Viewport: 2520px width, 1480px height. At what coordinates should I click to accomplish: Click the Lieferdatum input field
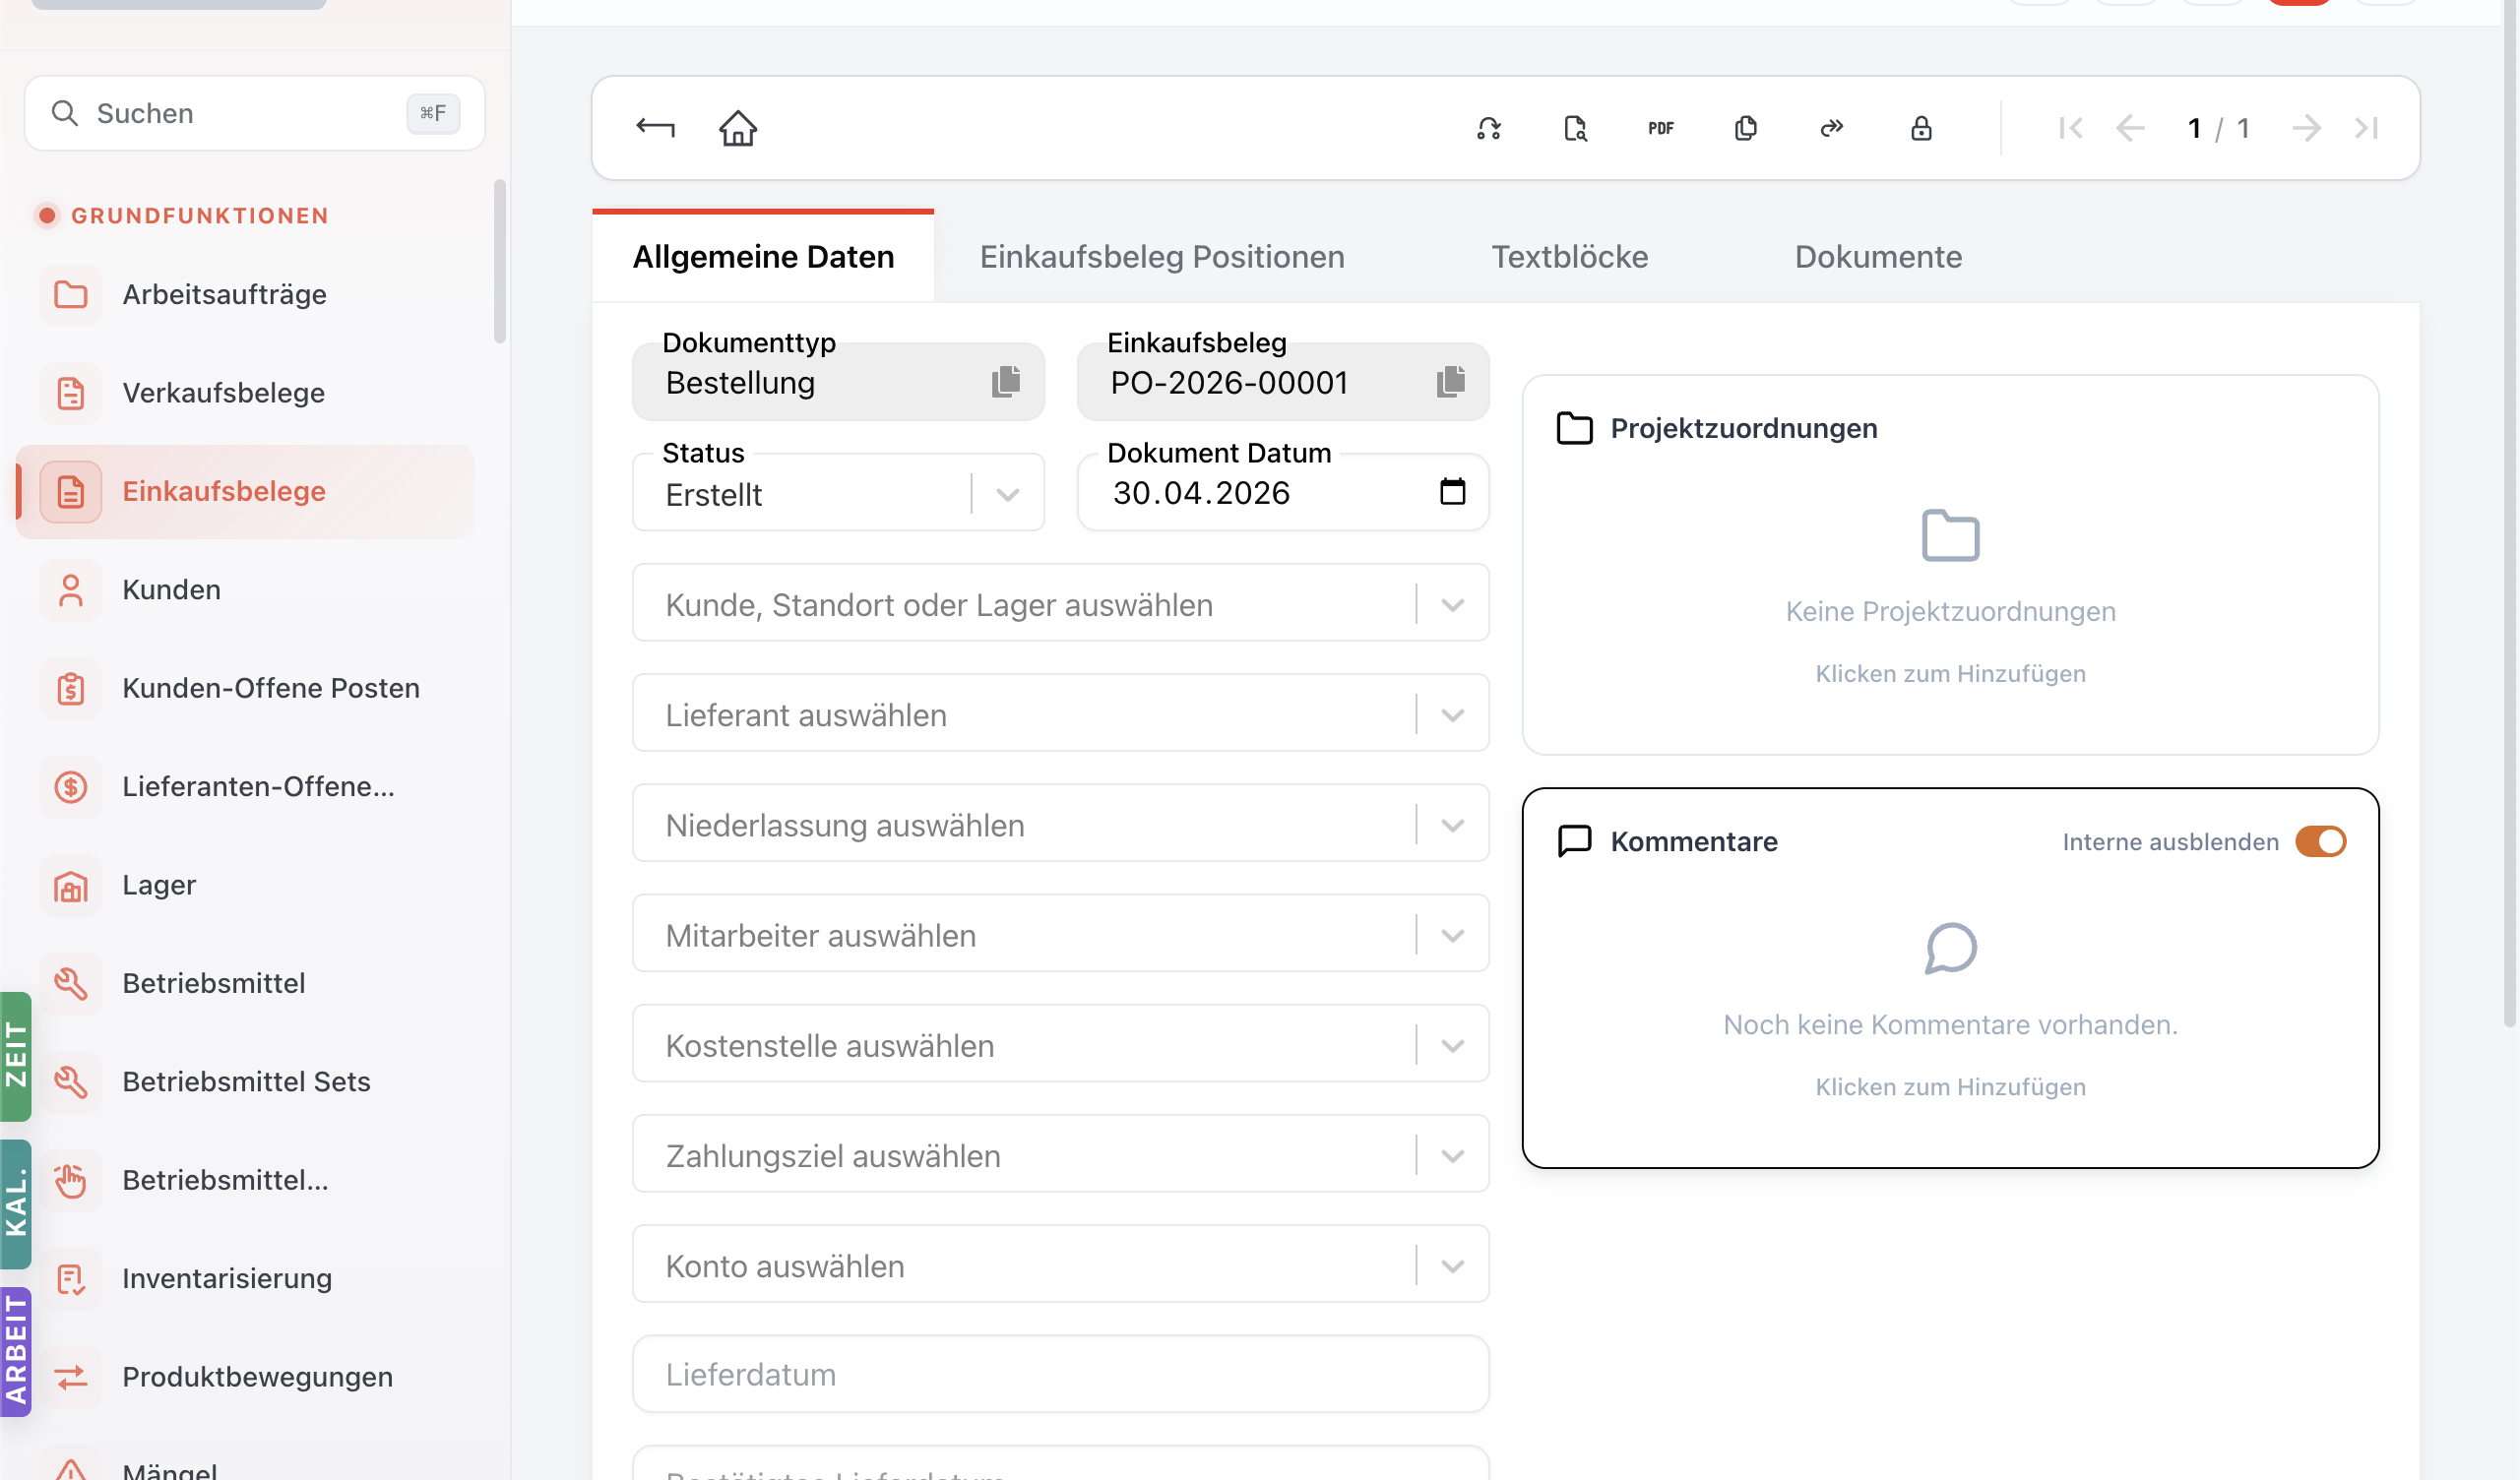tap(1060, 1374)
